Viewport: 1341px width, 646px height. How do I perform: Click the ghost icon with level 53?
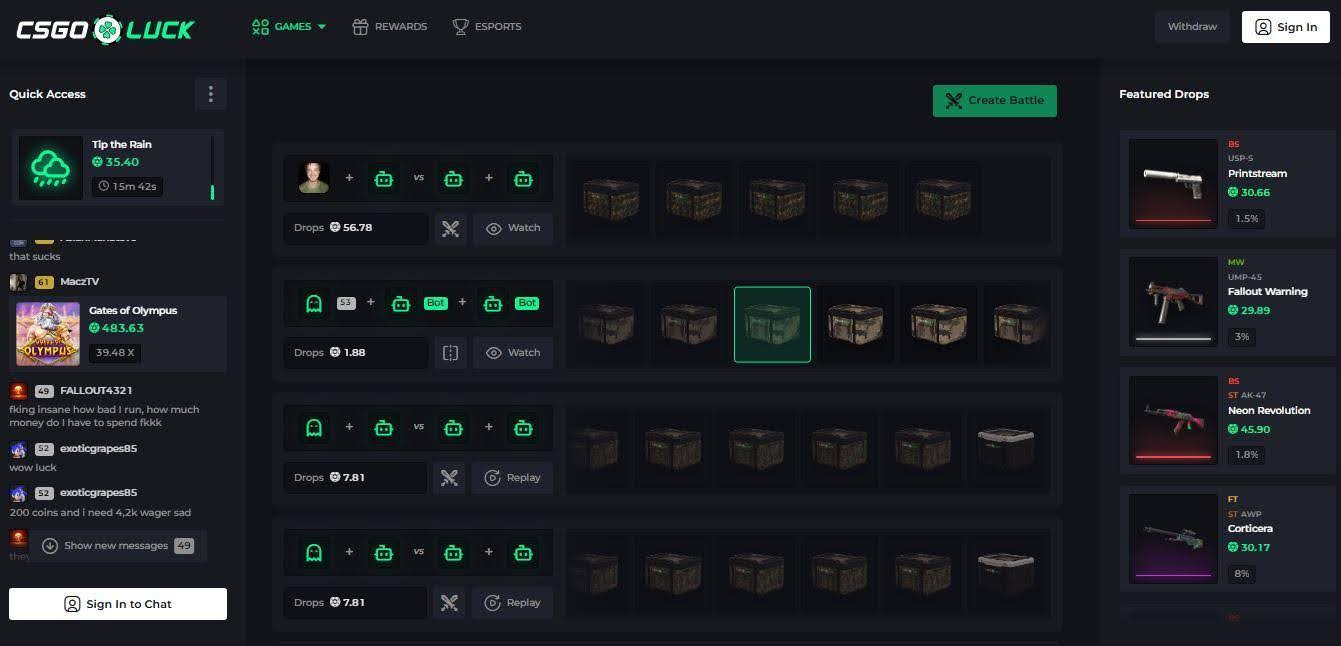(314, 303)
